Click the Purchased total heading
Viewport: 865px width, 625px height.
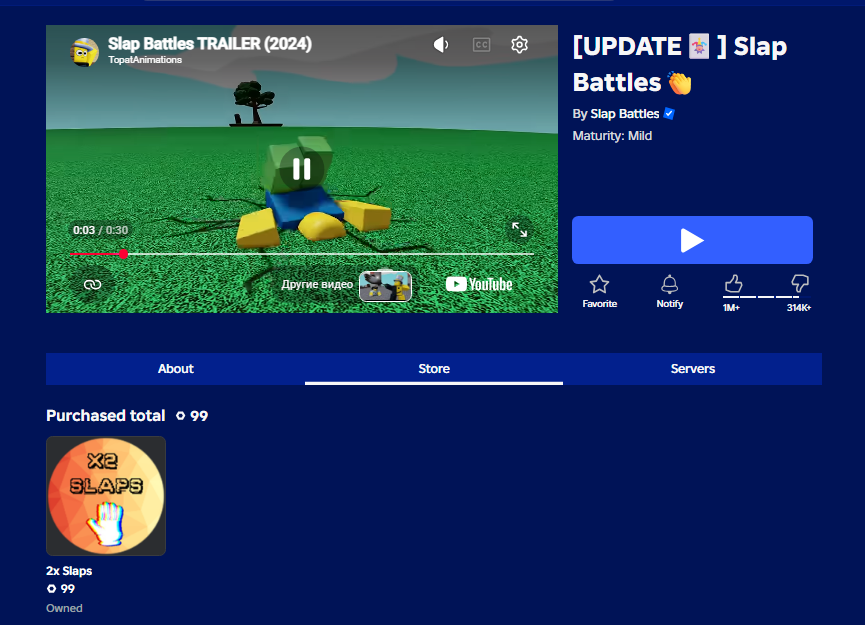(x=106, y=415)
